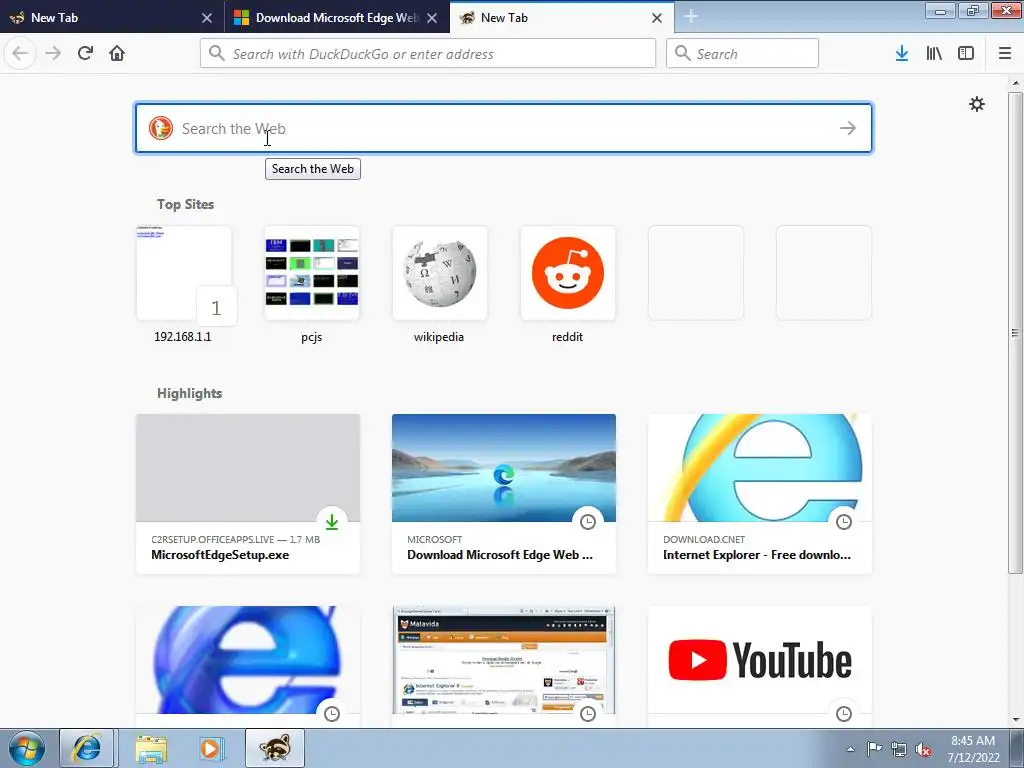Click the forward navigation arrow
Screen dimensions: 1024x768
tap(53, 53)
